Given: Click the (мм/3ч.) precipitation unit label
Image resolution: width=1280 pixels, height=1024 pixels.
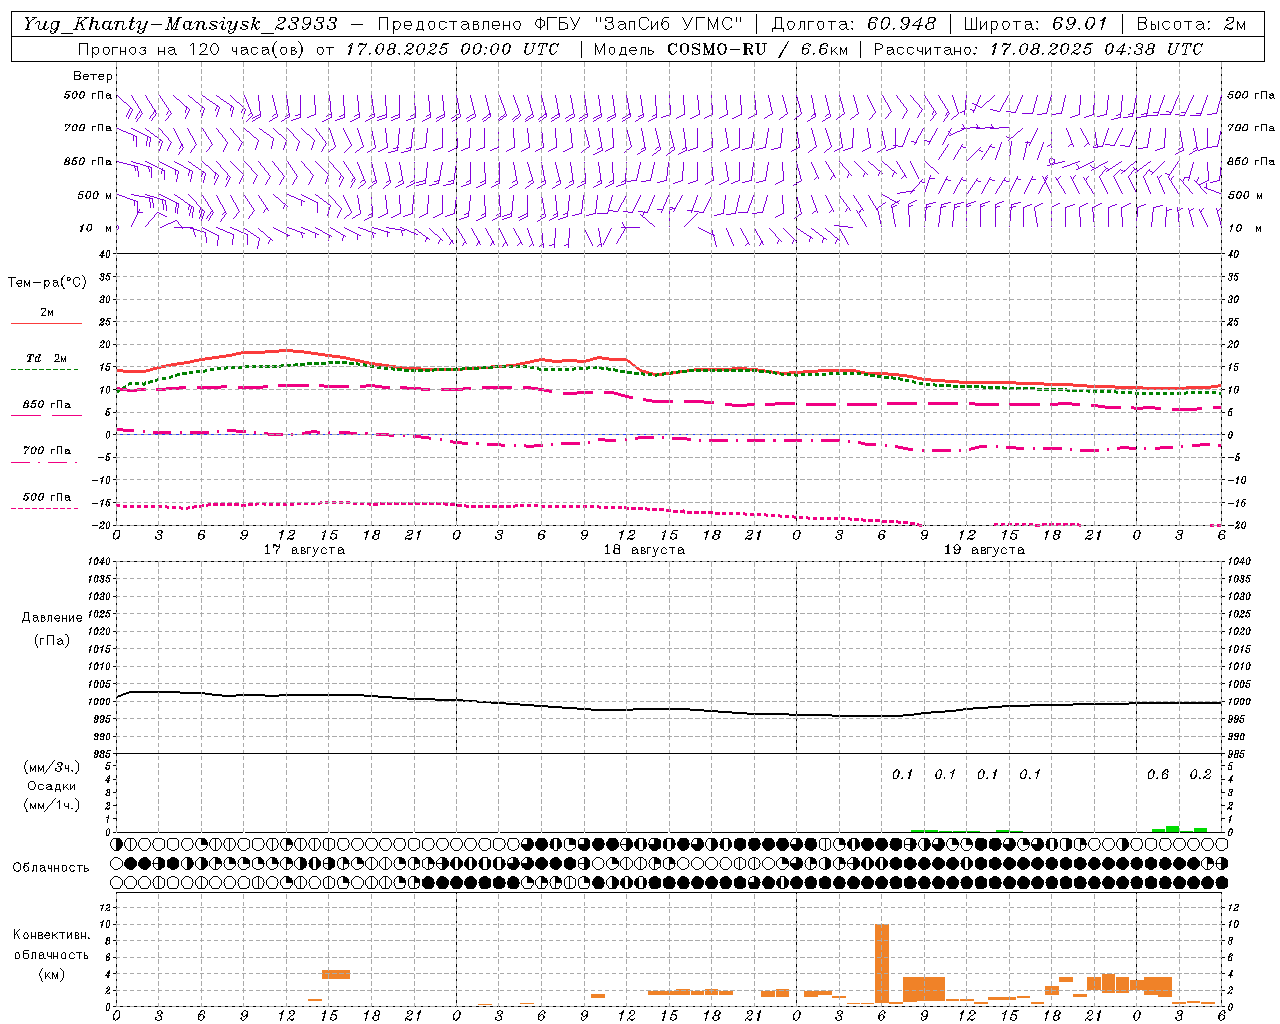Looking at the screenshot, I should 52,767.
